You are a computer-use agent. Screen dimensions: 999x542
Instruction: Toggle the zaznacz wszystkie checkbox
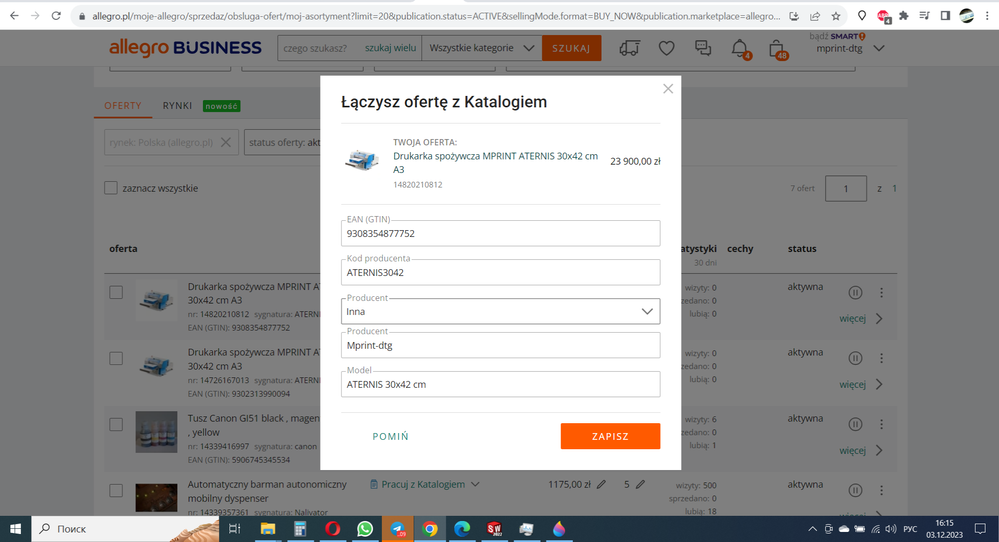pos(111,188)
